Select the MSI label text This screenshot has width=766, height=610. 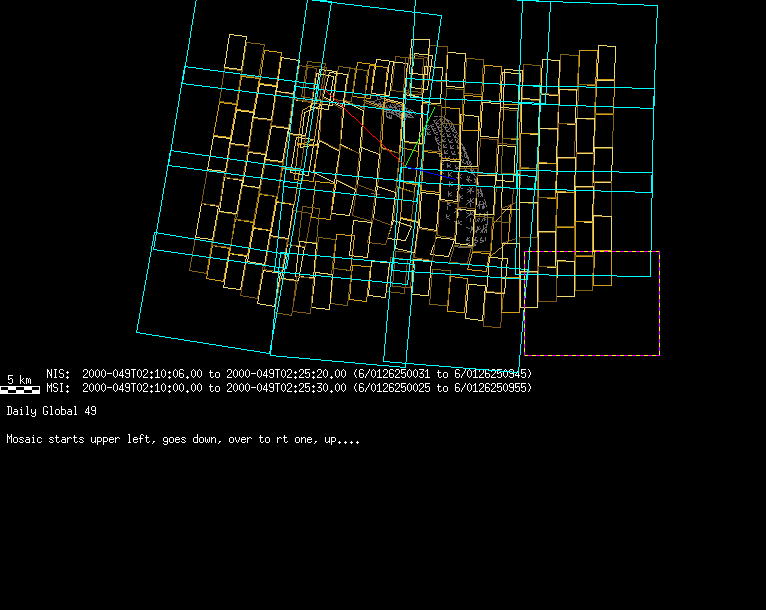58,387
